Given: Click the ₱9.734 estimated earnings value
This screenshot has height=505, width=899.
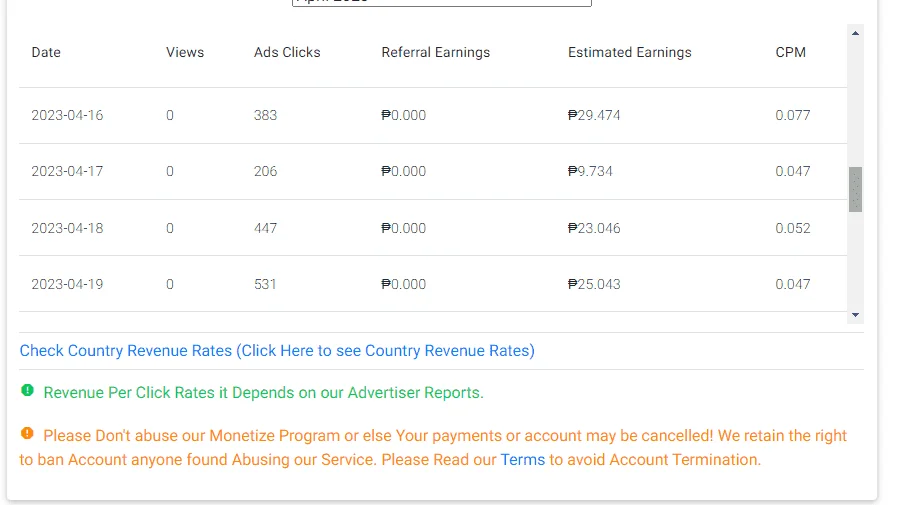Looking at the screenshot, I should [590, 171].
